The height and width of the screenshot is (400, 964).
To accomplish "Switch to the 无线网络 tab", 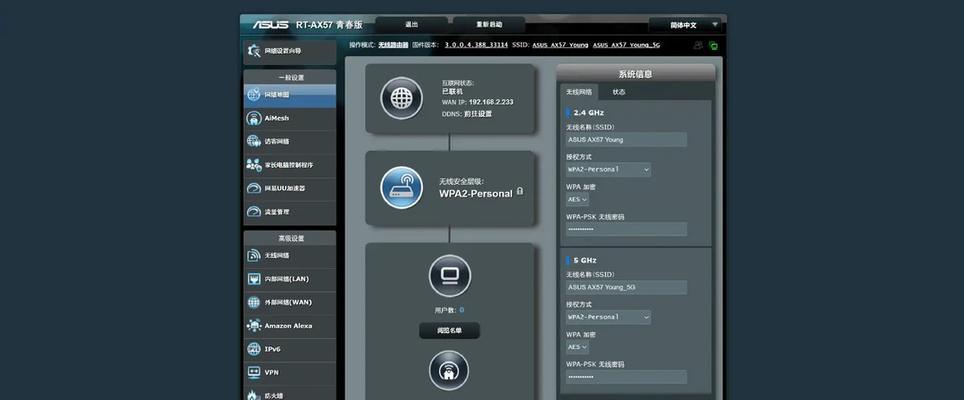I will 579,92.
